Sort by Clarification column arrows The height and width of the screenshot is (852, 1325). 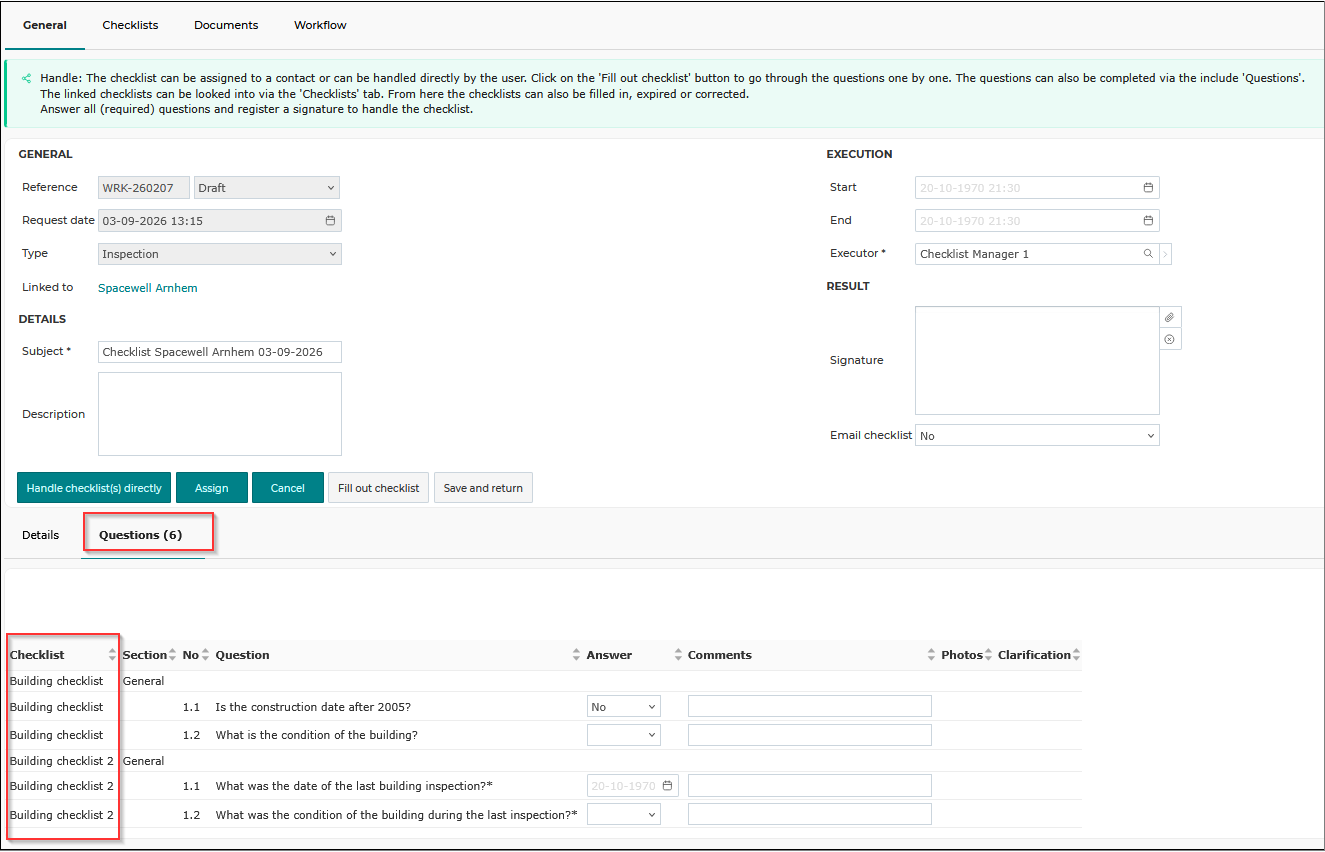point(1076,655)
